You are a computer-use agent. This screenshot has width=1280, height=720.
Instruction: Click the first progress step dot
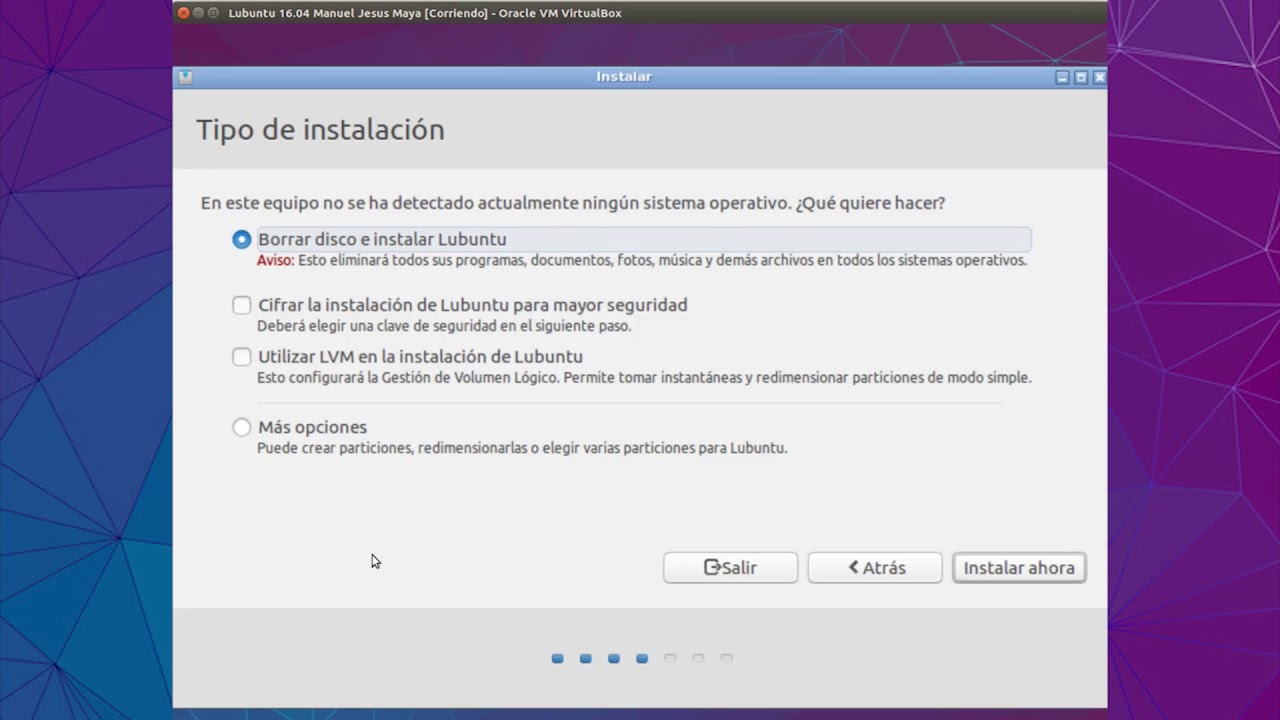click(x=558, y=658)
